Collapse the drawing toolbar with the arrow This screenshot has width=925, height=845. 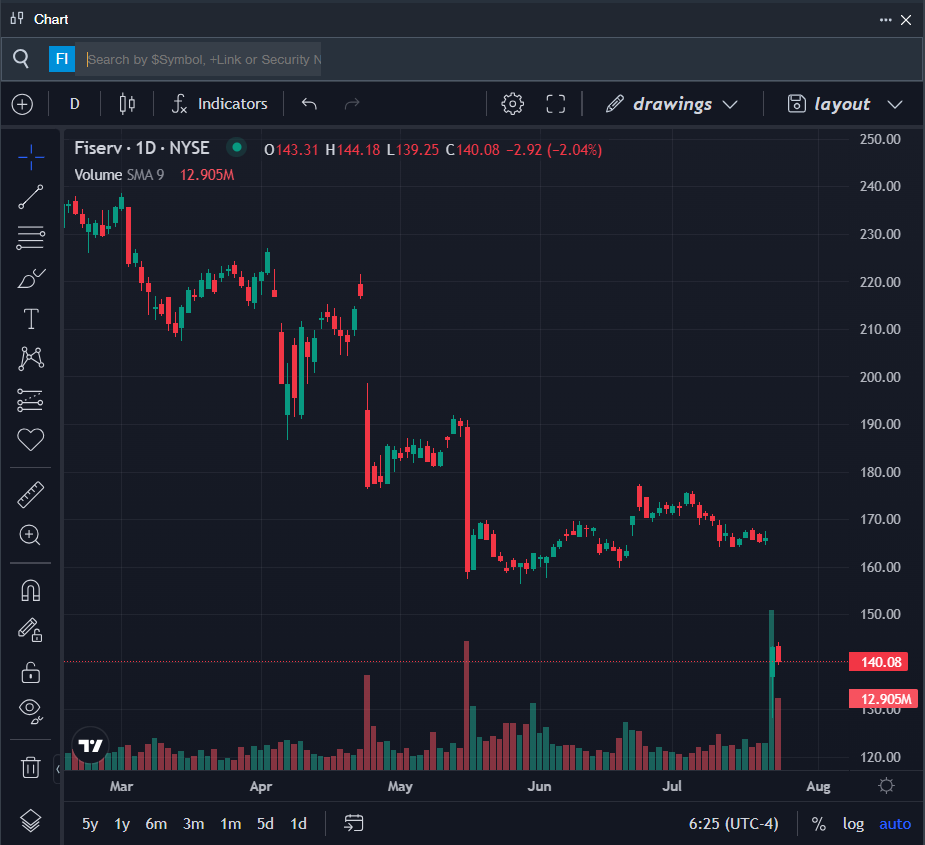[x=58, y=769]
